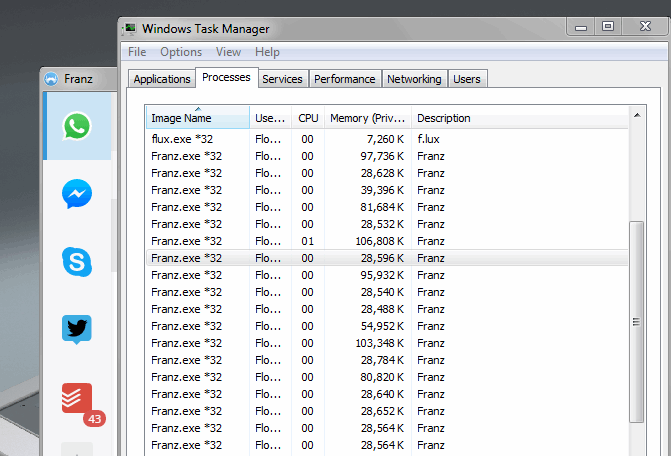The height and width of the screenshot is (456, 671).
Task: Maximize the Windows Task Manager window
Action: tap(608, 27)
